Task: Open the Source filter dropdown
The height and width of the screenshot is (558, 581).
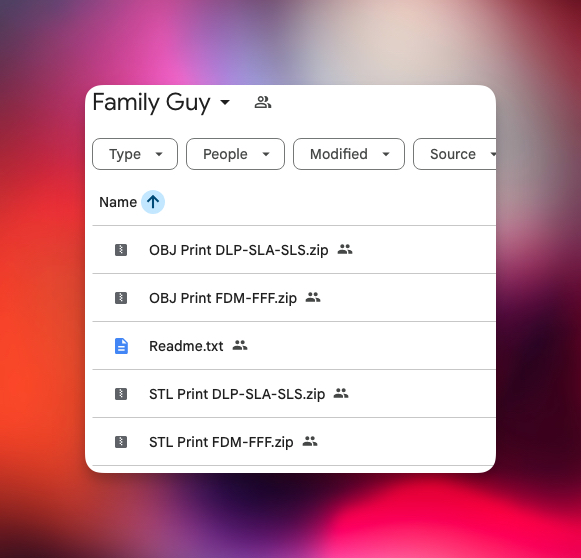Action: tap(455, 154)
